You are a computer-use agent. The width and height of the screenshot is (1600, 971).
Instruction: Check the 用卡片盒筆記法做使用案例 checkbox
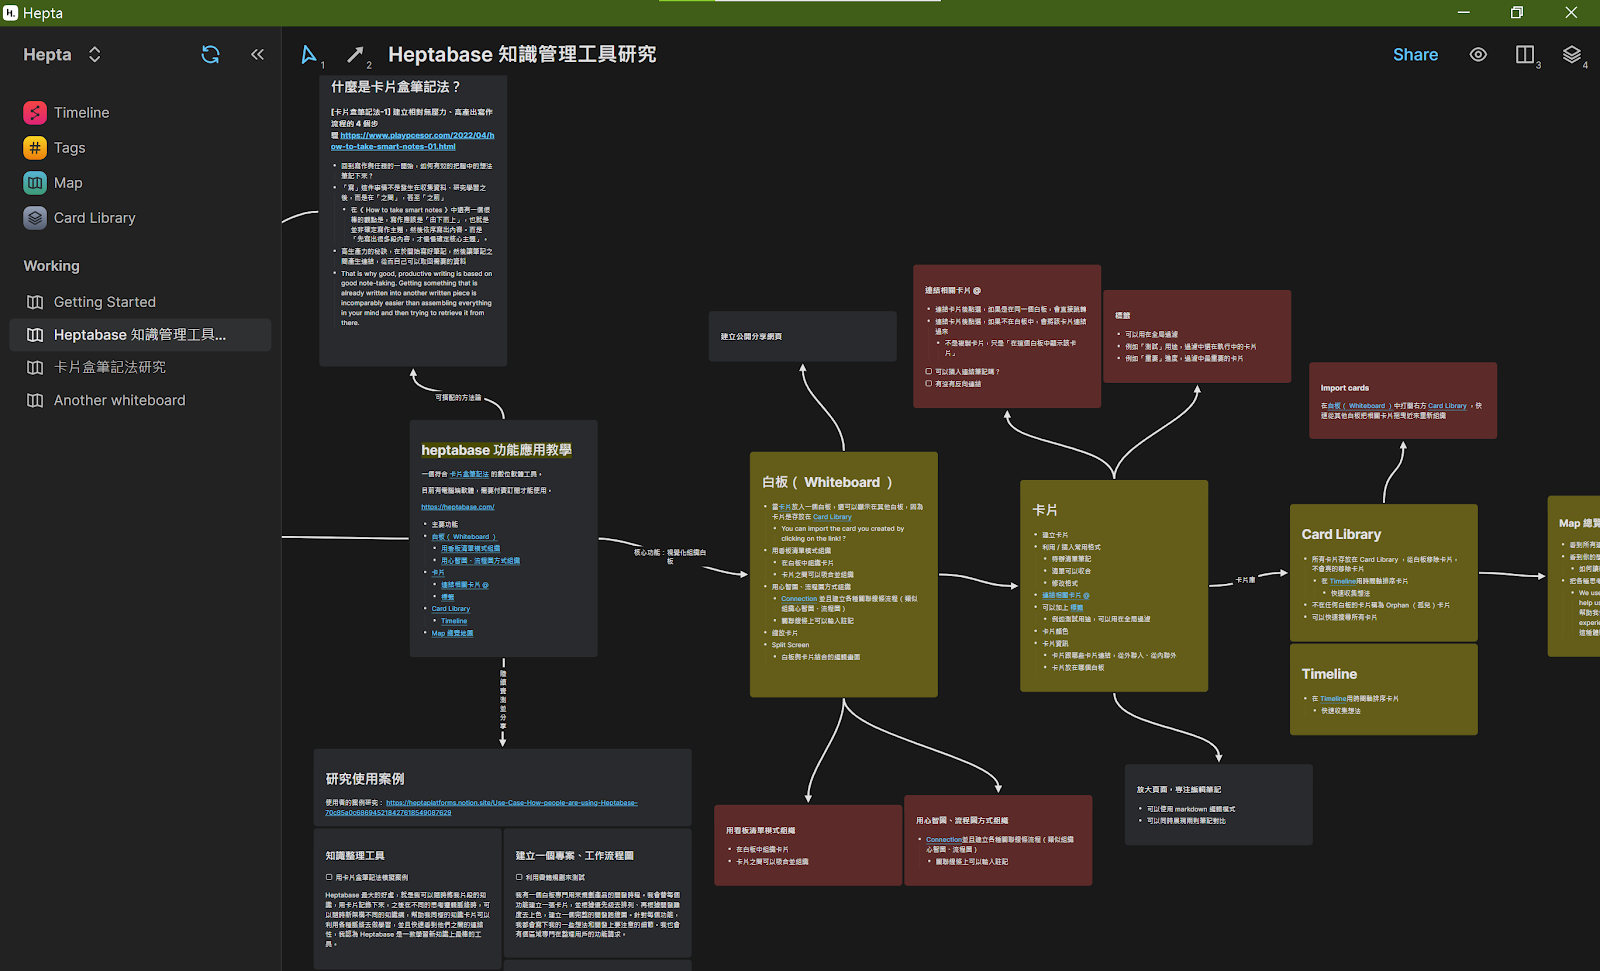(x=328, y=877)
